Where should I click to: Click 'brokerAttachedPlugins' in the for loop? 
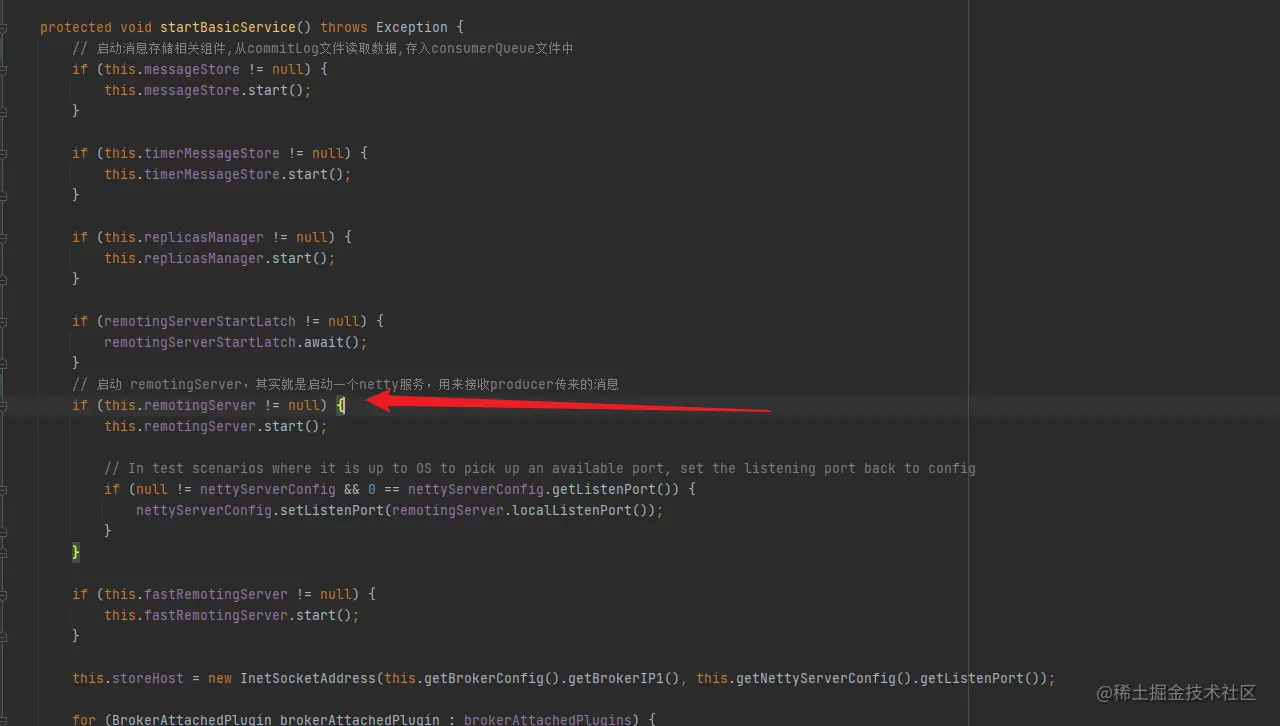tap(548, 719)
